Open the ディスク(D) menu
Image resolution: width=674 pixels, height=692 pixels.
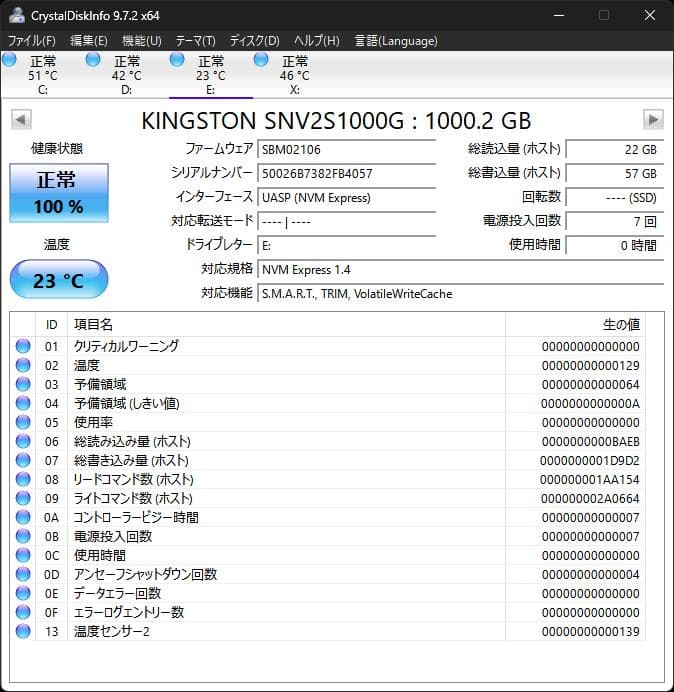click(x=255, y=41)
